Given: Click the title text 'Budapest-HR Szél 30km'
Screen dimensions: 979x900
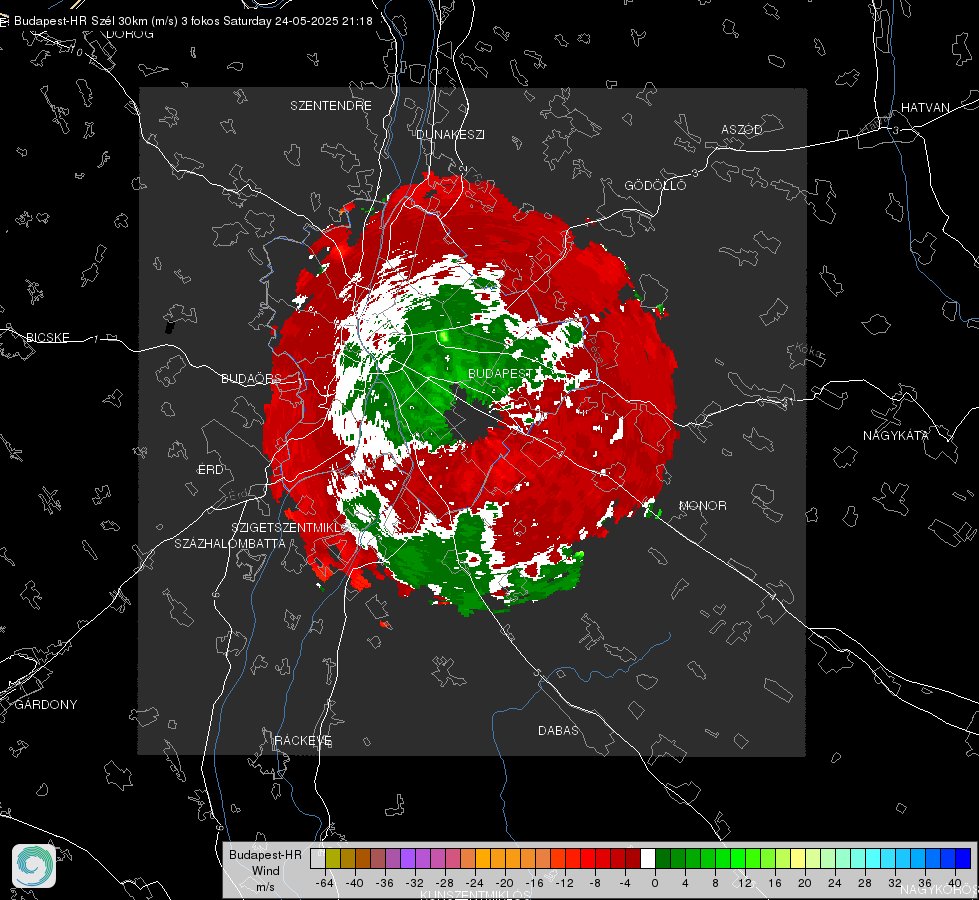Looking at the screenshot, I should click(x=80, y=21).
